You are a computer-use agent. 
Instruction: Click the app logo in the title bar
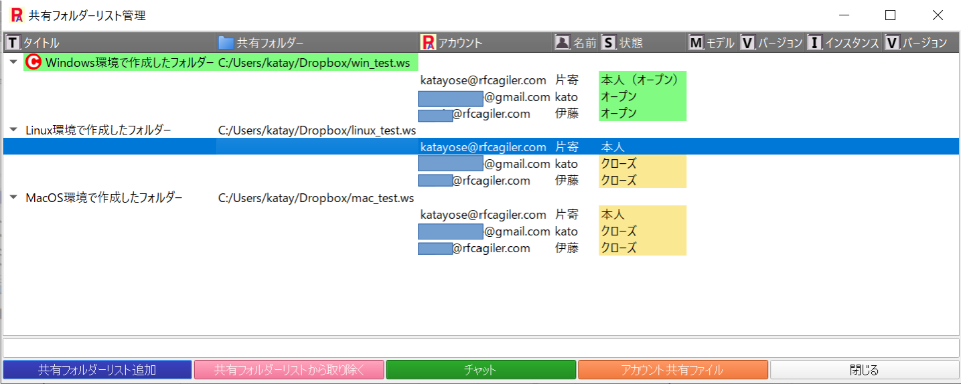[x=17, y=15]
